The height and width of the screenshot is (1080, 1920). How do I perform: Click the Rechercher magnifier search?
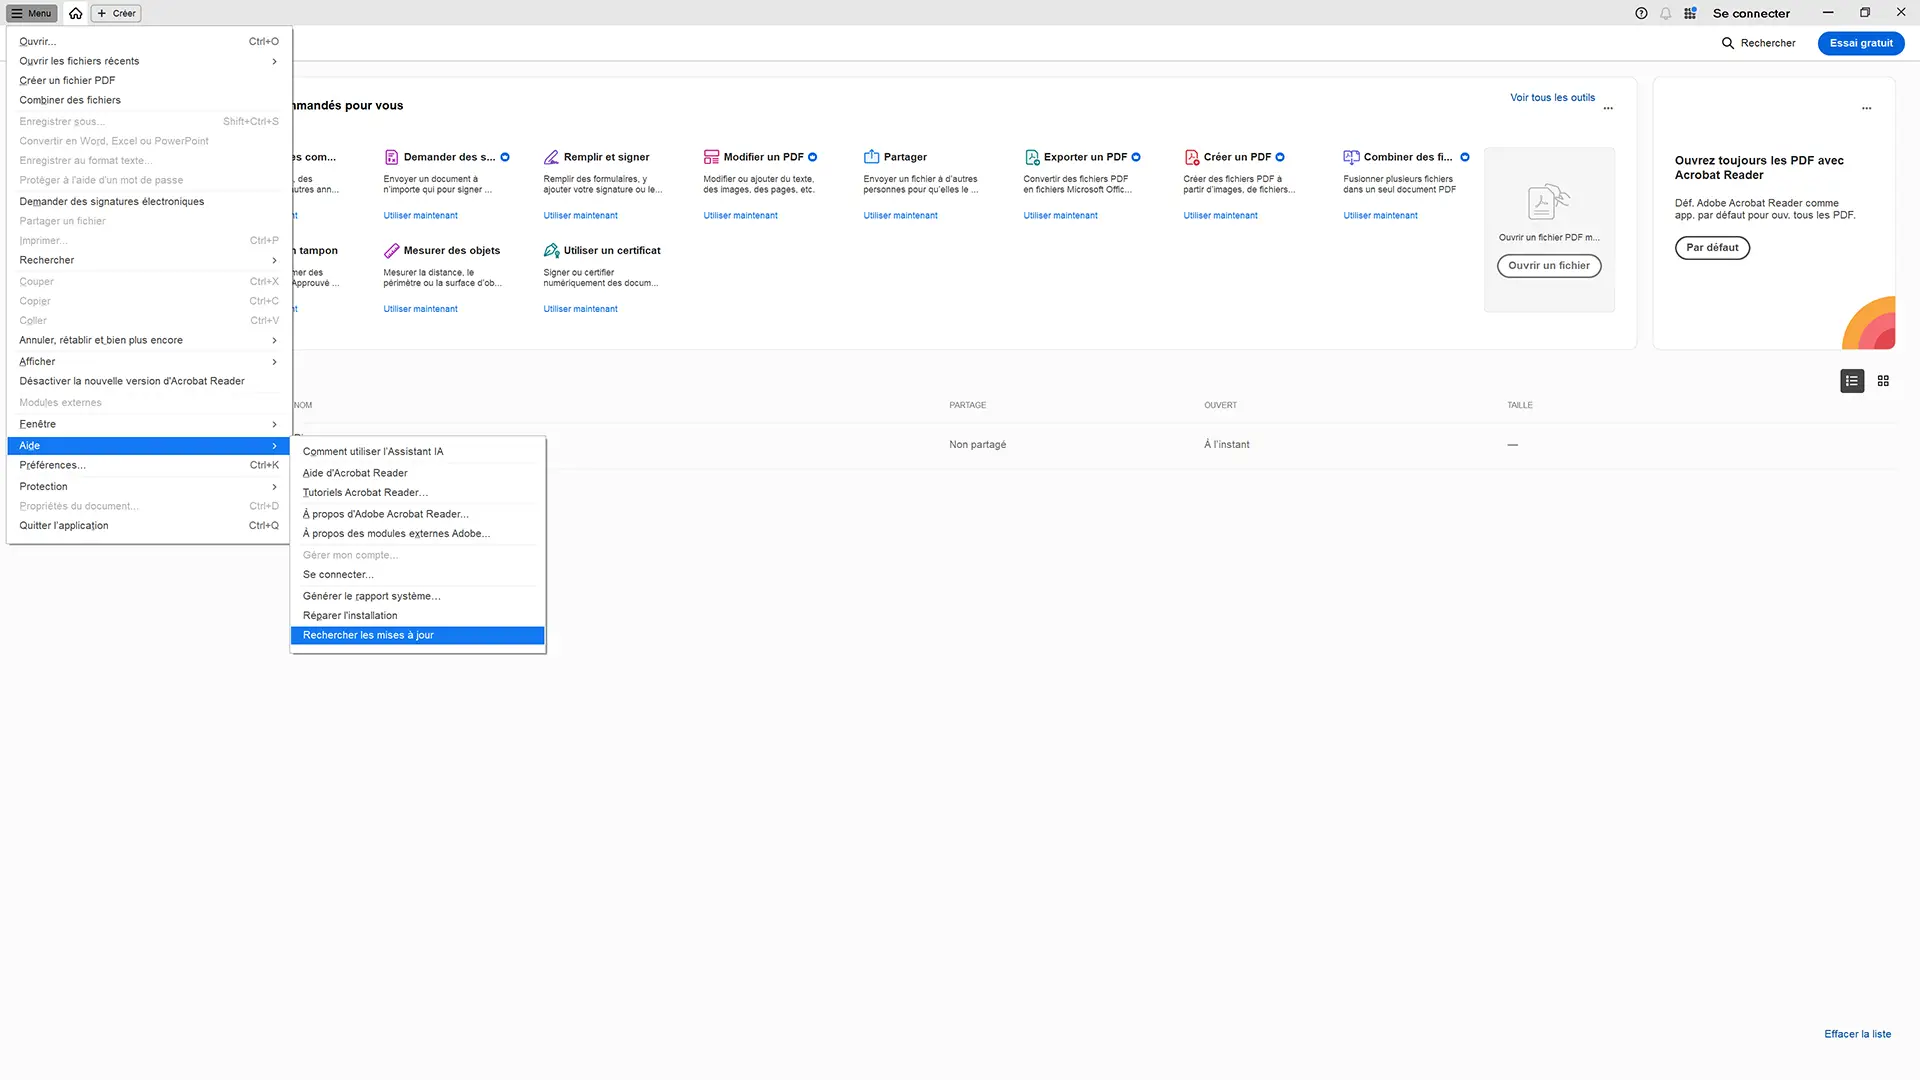pos(1757,43)
